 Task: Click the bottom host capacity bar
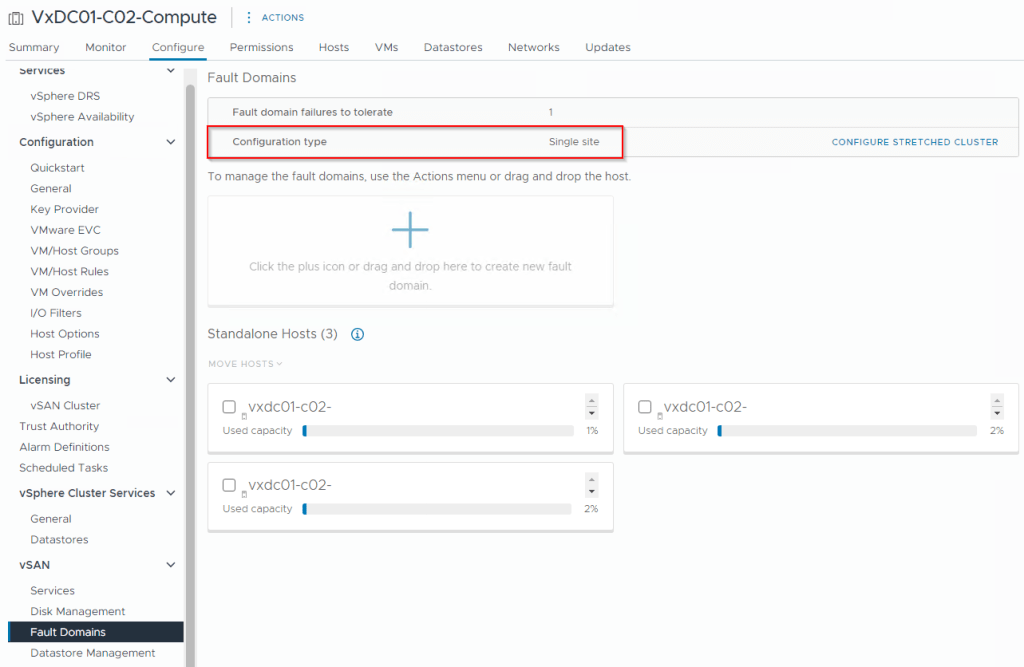pyautogui.click(x=437, y=509)
